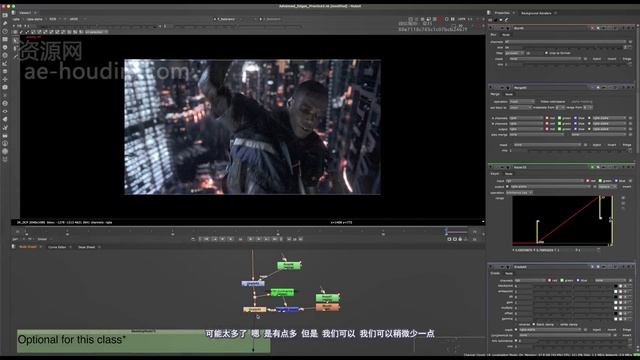The width and height of the screenshot is (640, 360).
Task: Switch to the Properties tab
Action: [x=502, y=13]
